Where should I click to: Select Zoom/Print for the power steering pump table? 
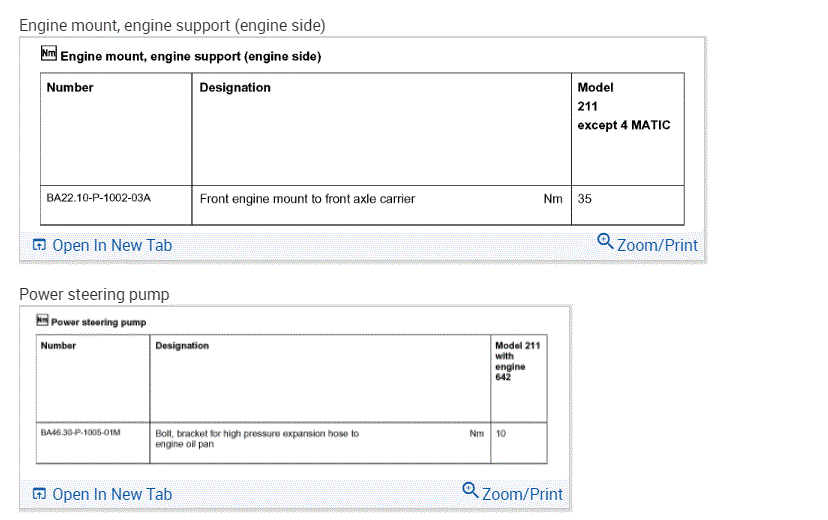(x=522, y=494)
